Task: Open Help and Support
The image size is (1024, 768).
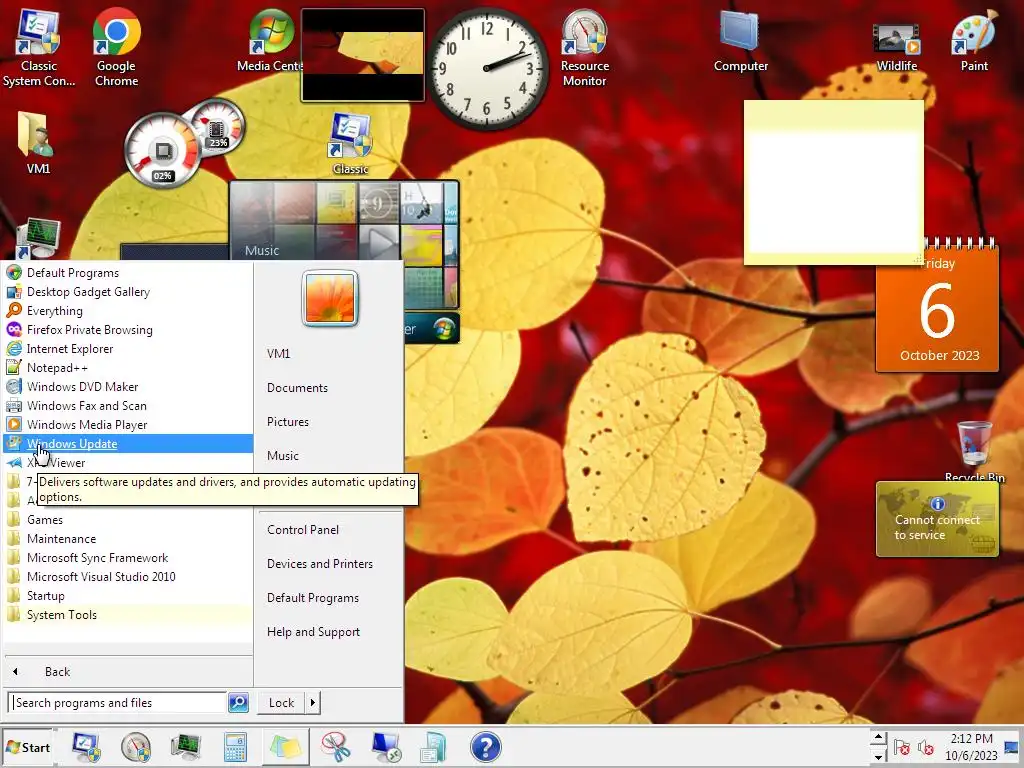Action: tap(313, 632)
